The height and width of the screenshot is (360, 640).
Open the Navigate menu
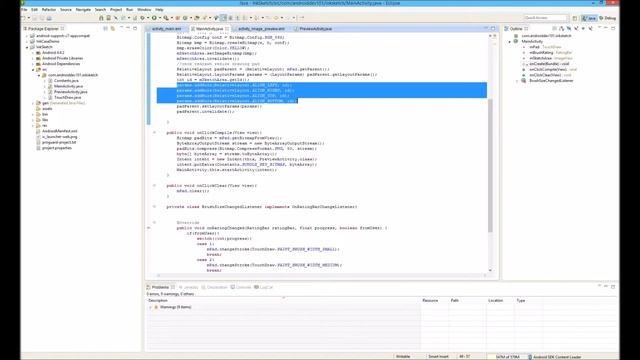(x=83, y=9)
